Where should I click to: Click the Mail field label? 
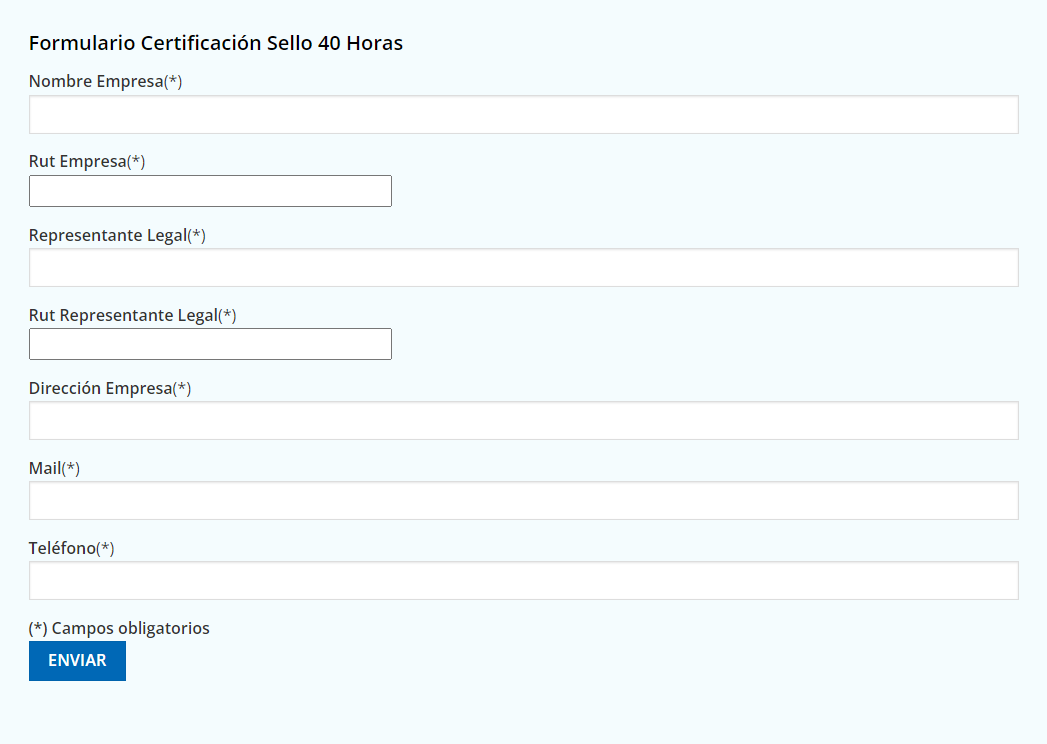pos(45,469)
